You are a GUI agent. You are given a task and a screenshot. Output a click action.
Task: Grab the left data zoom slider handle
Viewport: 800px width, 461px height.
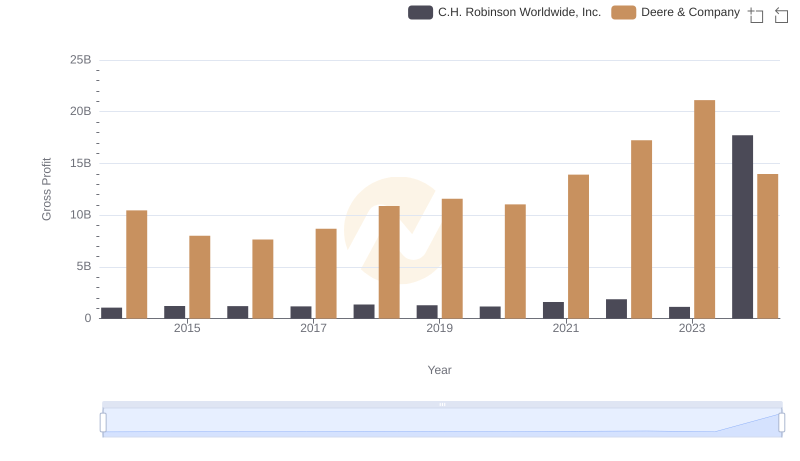pos(103,422)
